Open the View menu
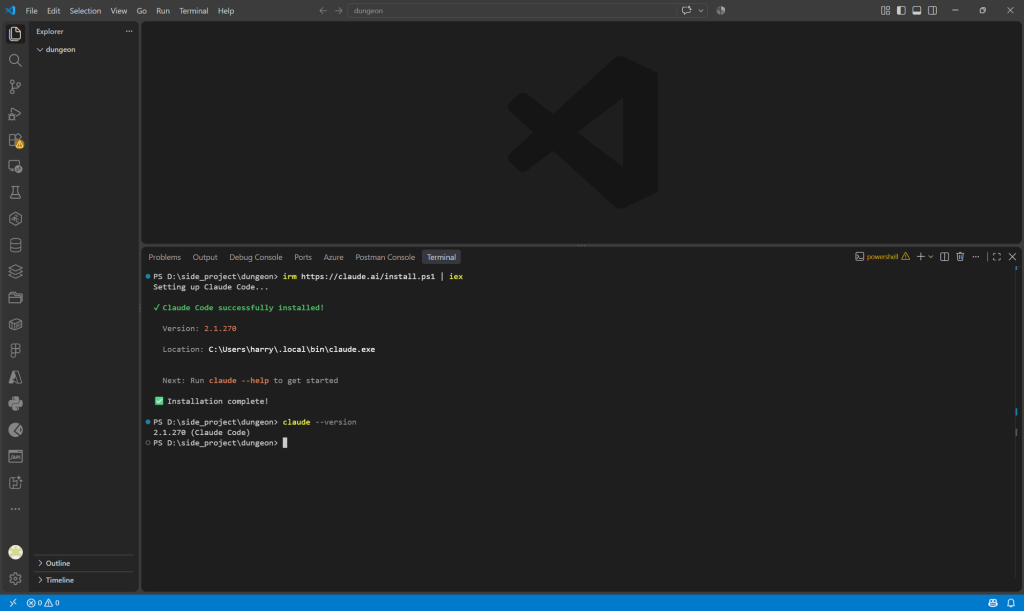The height and width of the screenshot is (611, 1024). pos(118,10)
